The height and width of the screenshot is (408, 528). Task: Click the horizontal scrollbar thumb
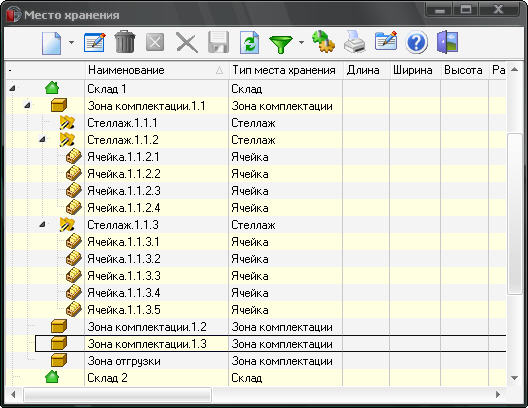coord(118,395)
